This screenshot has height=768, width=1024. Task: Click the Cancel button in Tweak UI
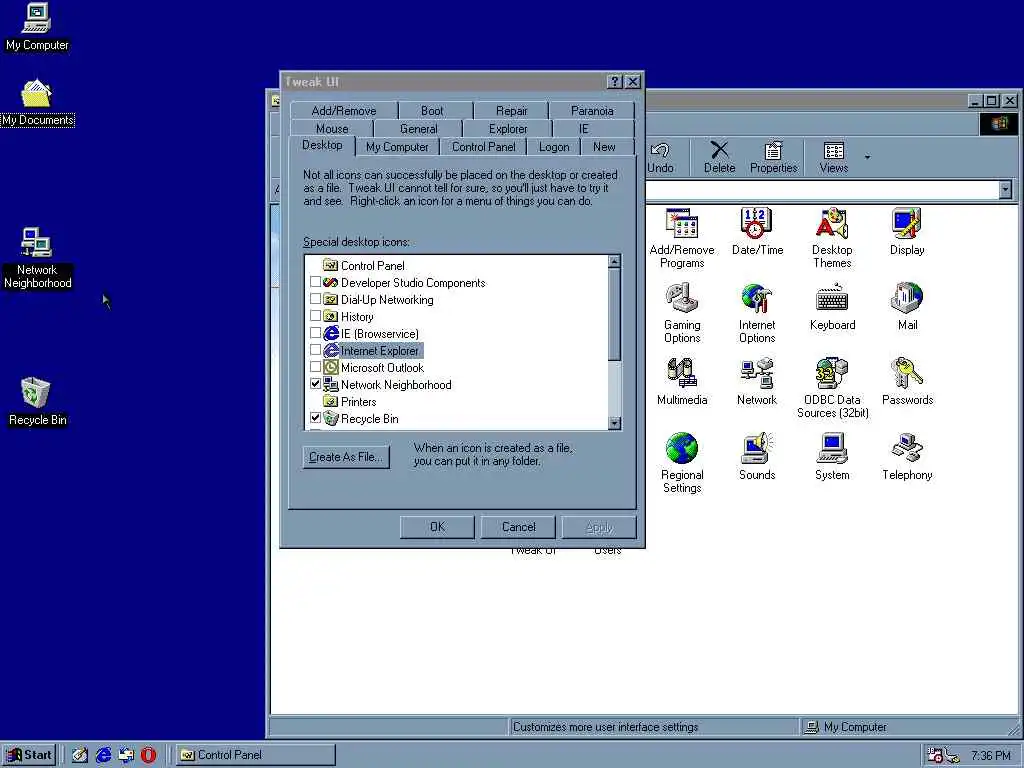[518, 527]
